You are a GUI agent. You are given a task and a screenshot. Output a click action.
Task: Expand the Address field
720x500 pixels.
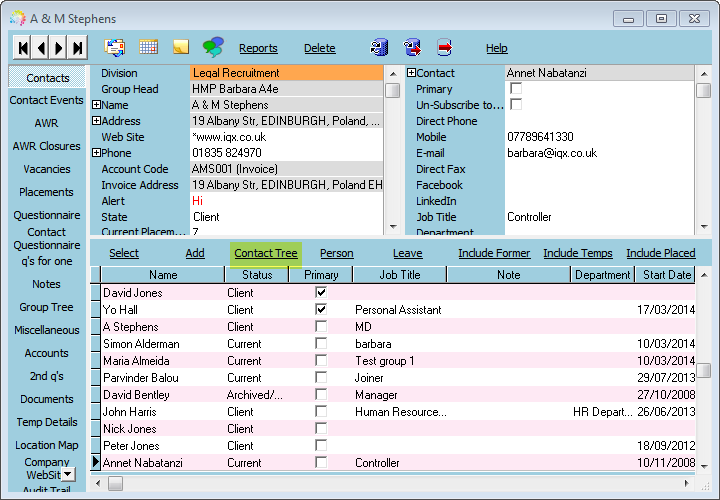[96, 121]
